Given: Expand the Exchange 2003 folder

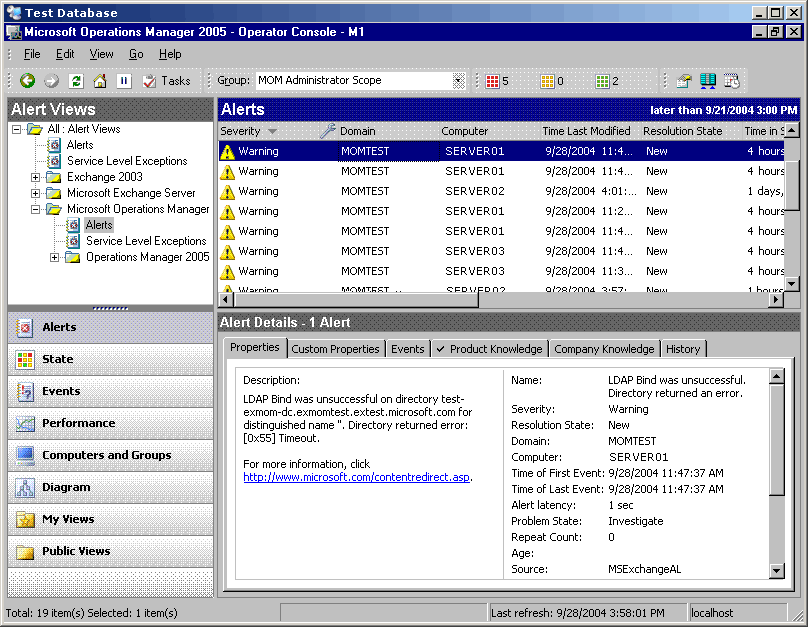Looking at the screenshot, I should point(35,178).
